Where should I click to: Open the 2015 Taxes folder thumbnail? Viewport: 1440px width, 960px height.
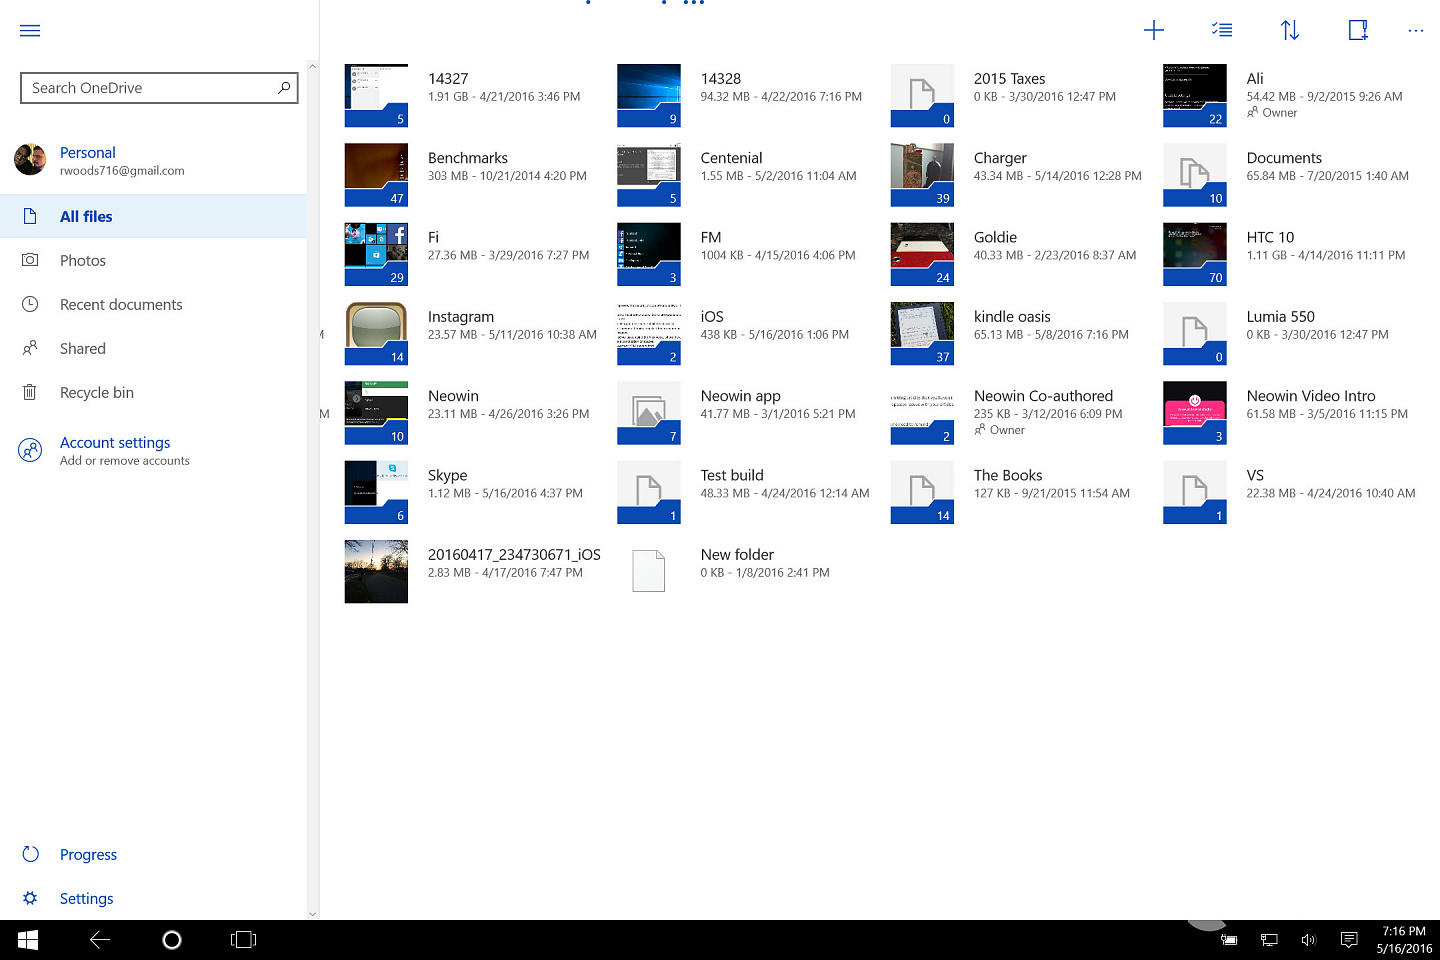pos(922,96)
